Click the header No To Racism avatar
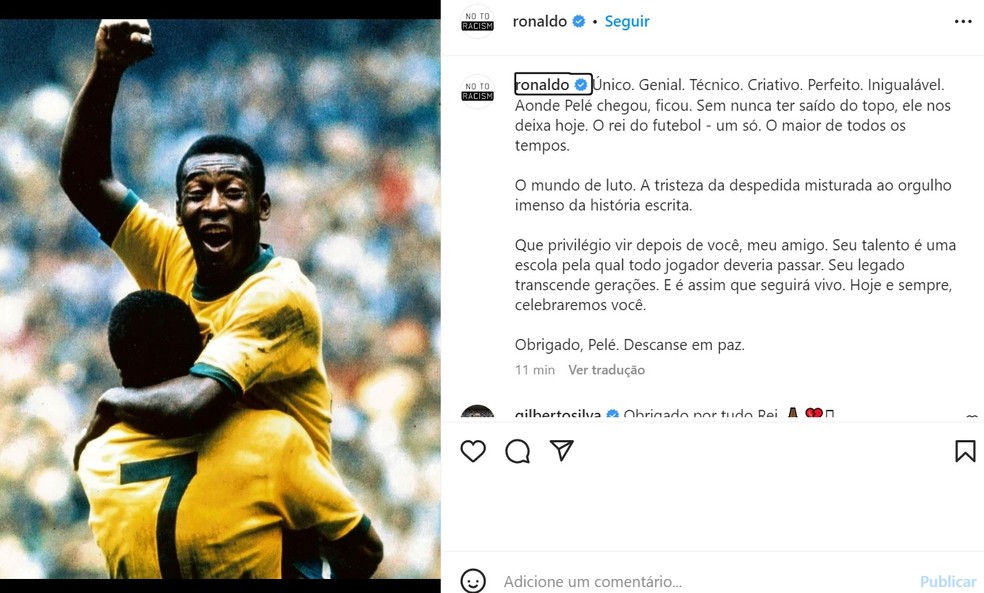Image resolution: width=984 pixels, height=593 pixels. coord(478,21)
